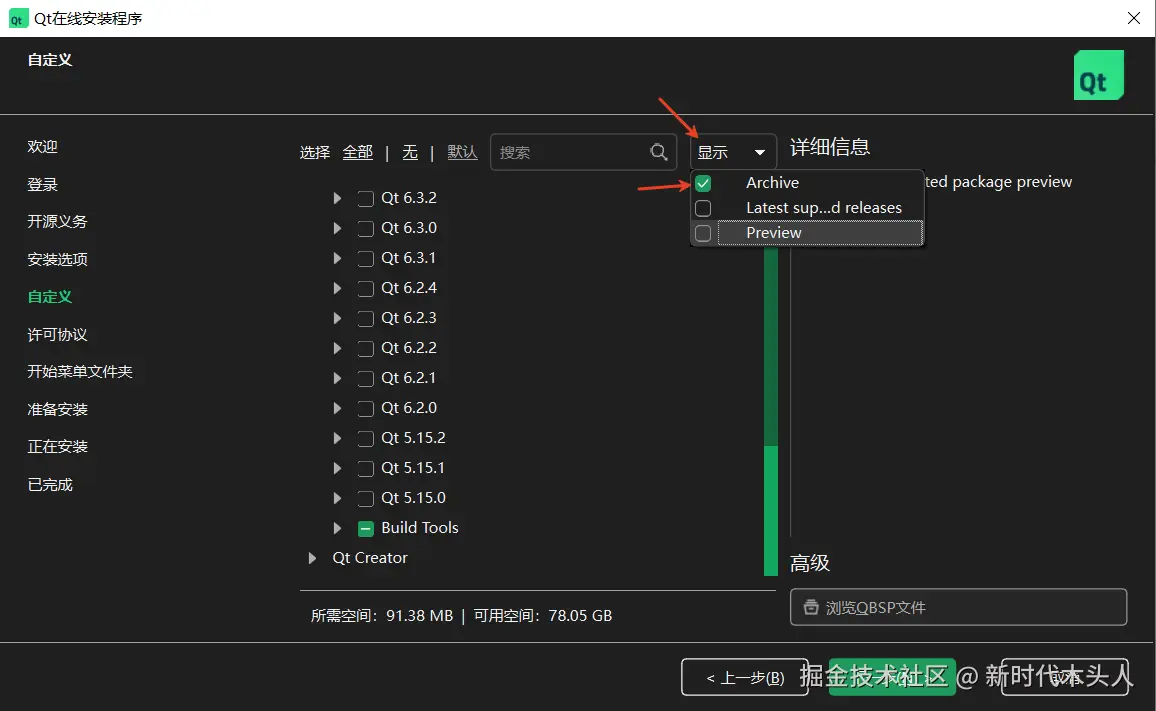Check the Qt 6.2.0 checkbox
The image size is (1156, 711).
366,409
